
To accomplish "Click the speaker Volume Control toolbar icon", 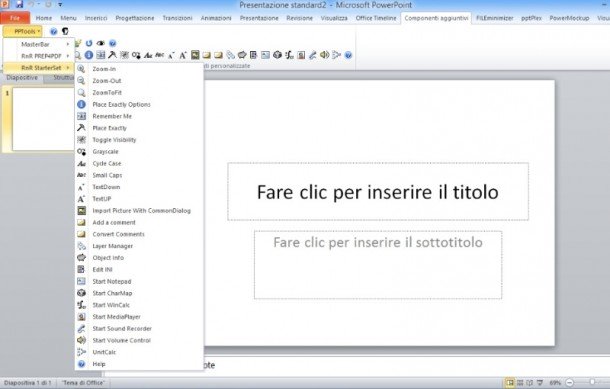I will pyautogui.click(x=324, y=55).
